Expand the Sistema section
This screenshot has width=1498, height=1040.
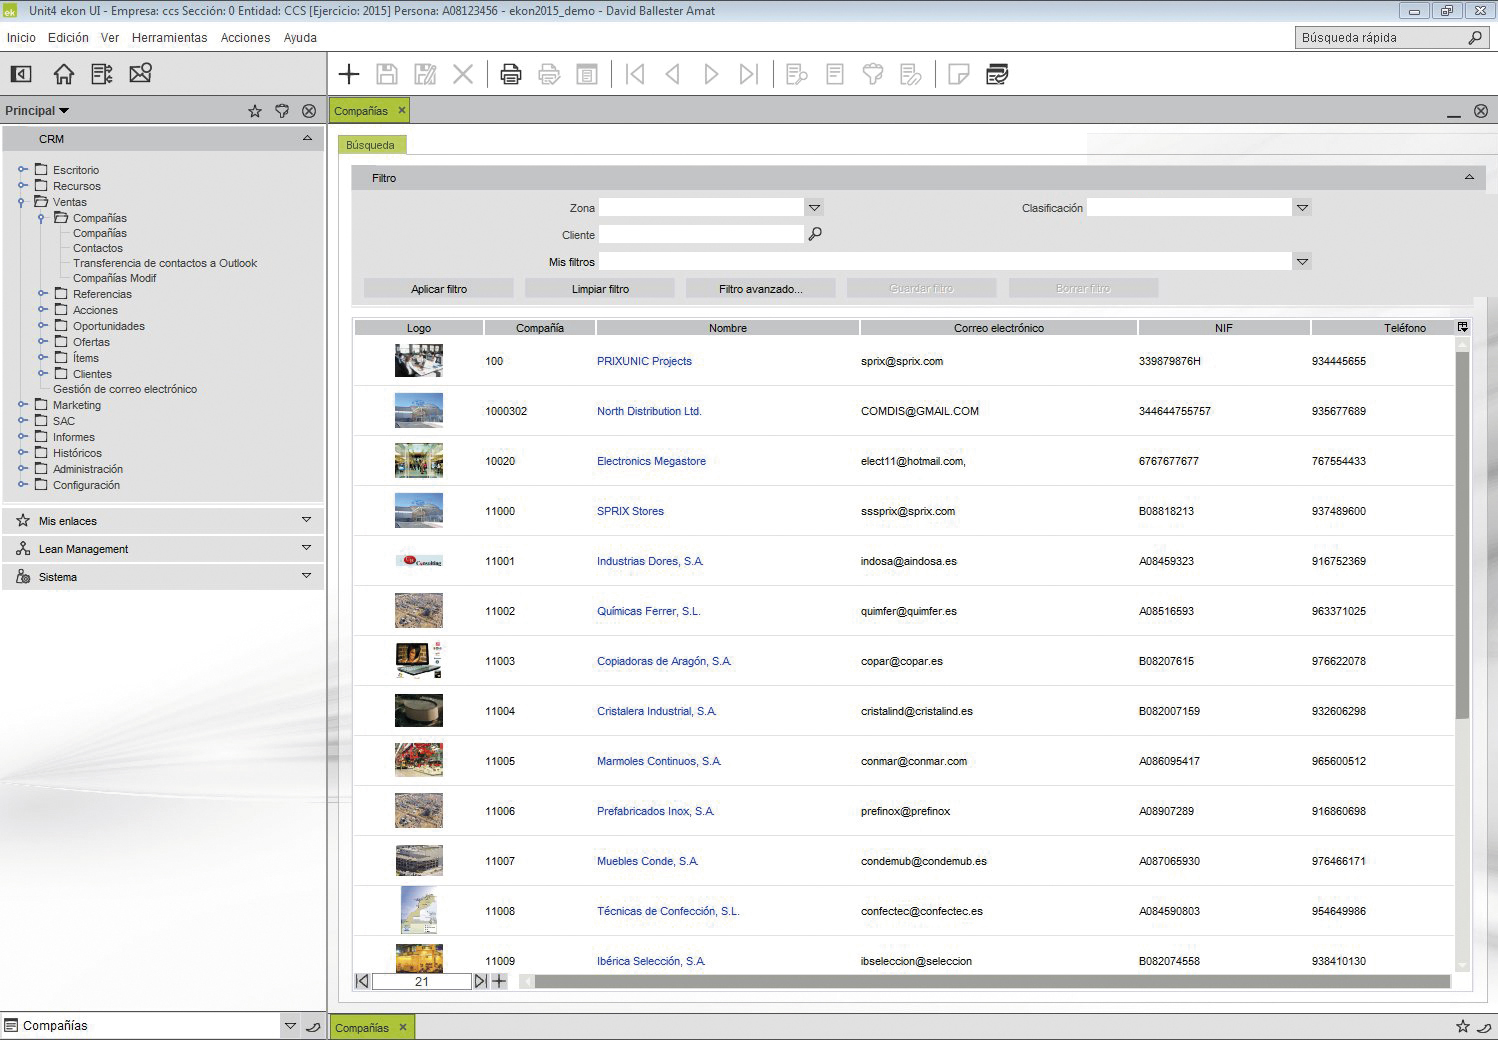(x=307, y=576)
